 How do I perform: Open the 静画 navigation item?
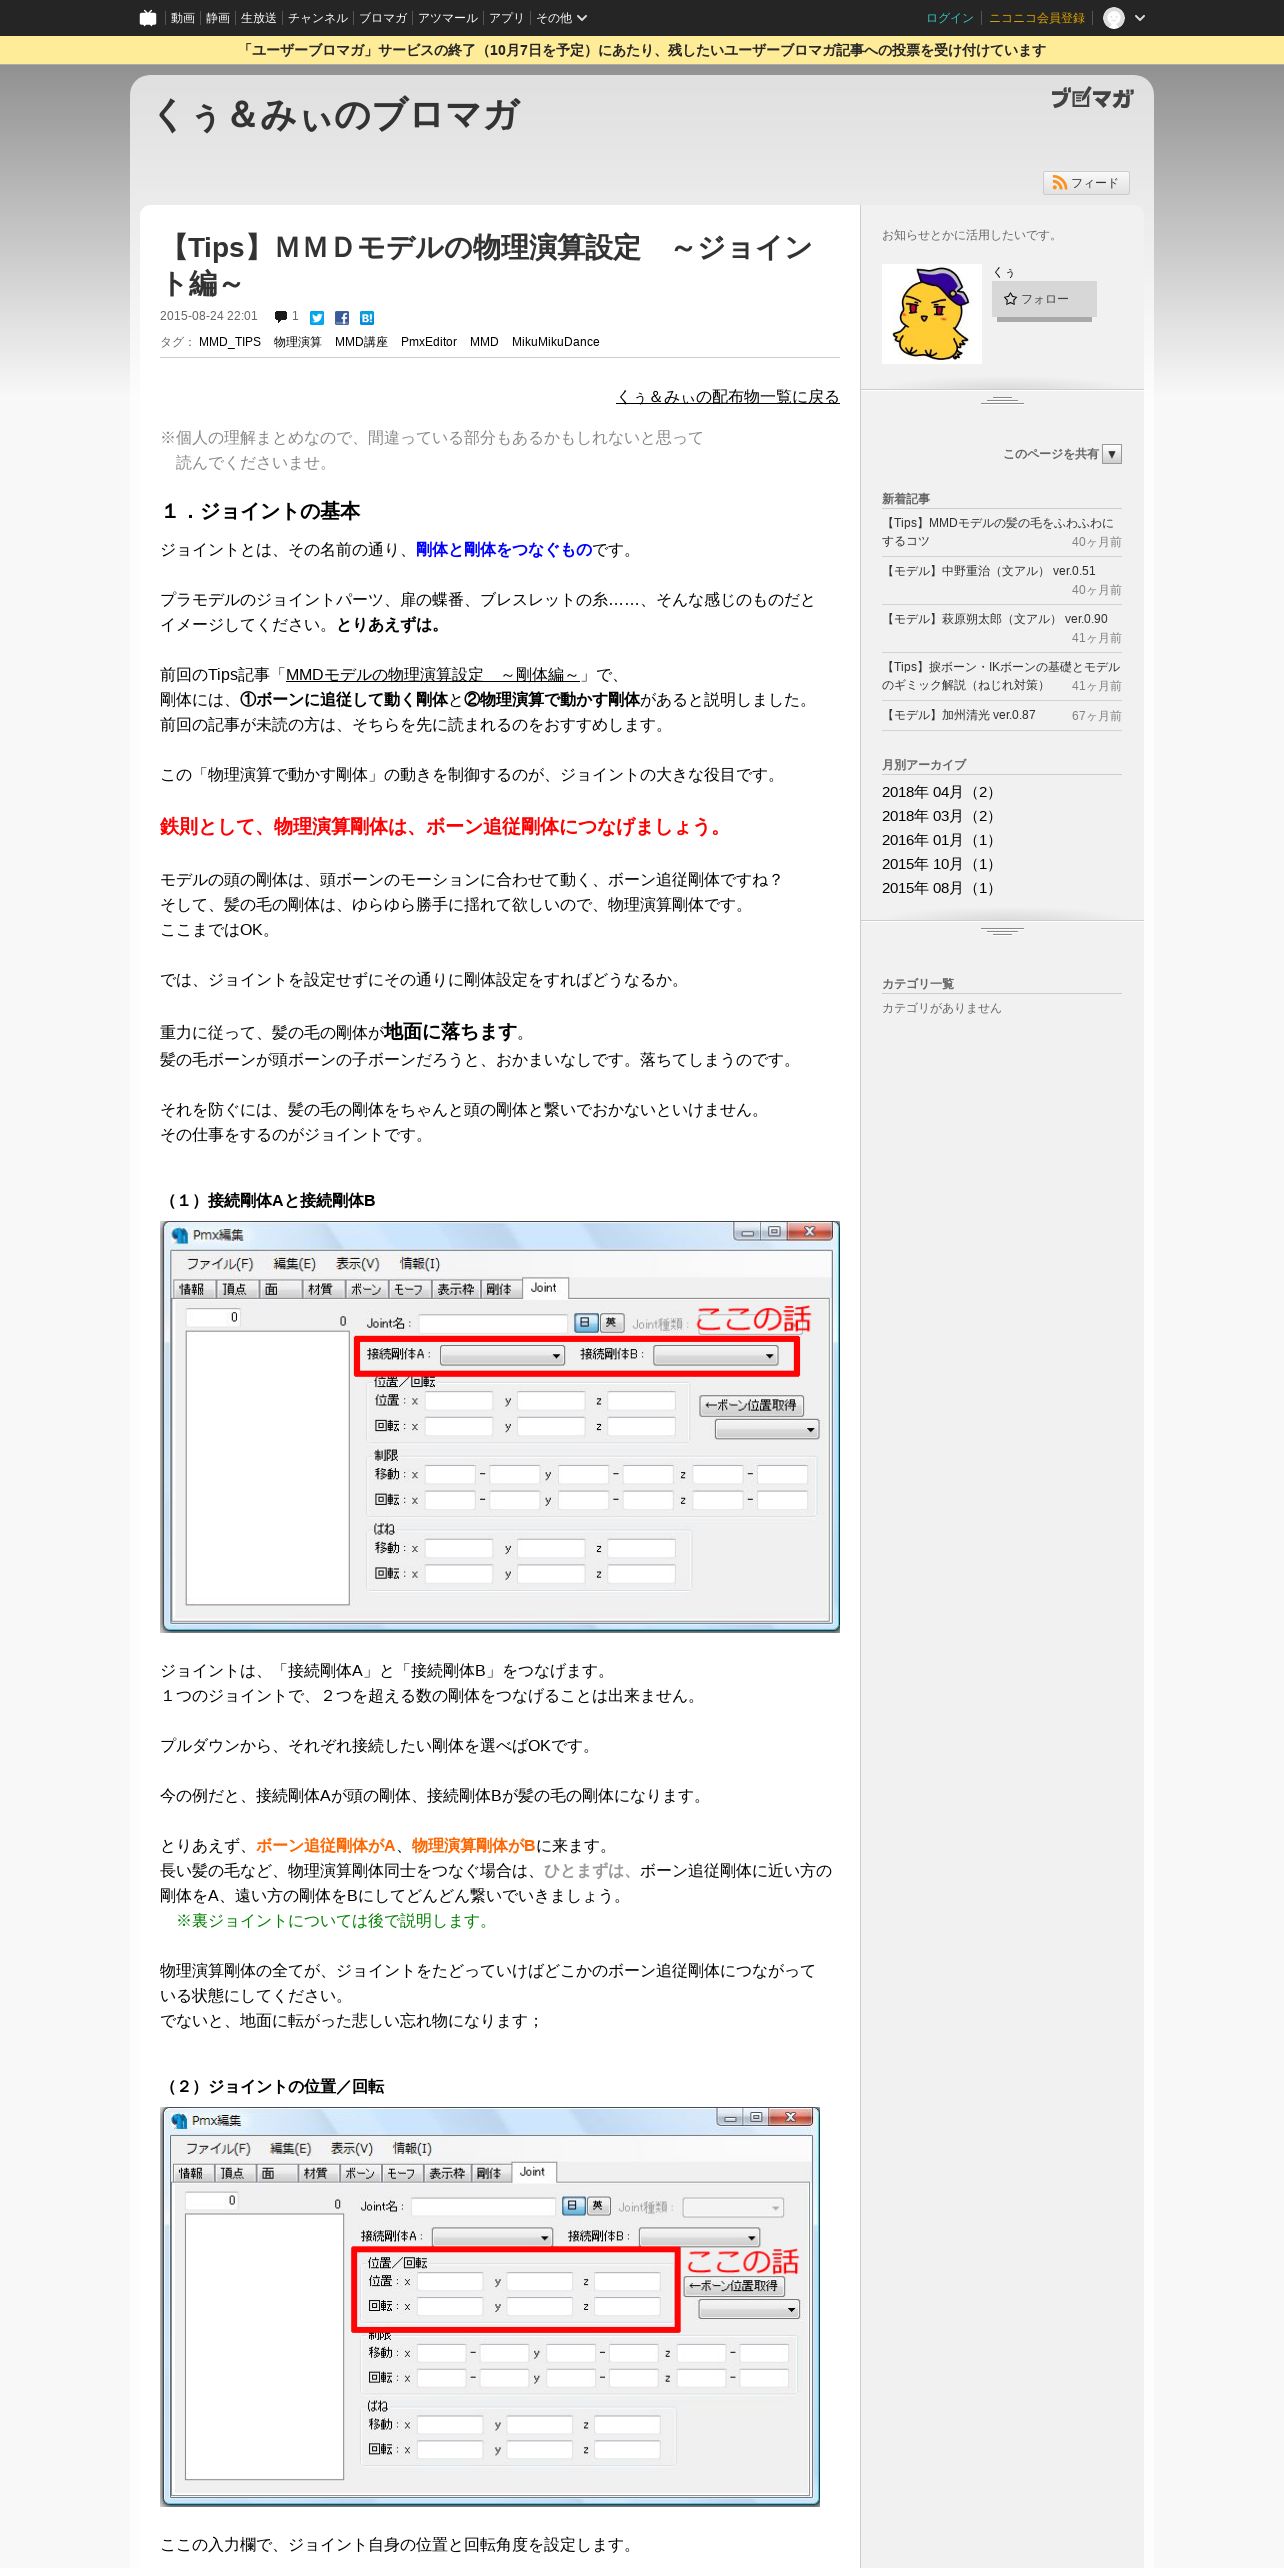217,18
